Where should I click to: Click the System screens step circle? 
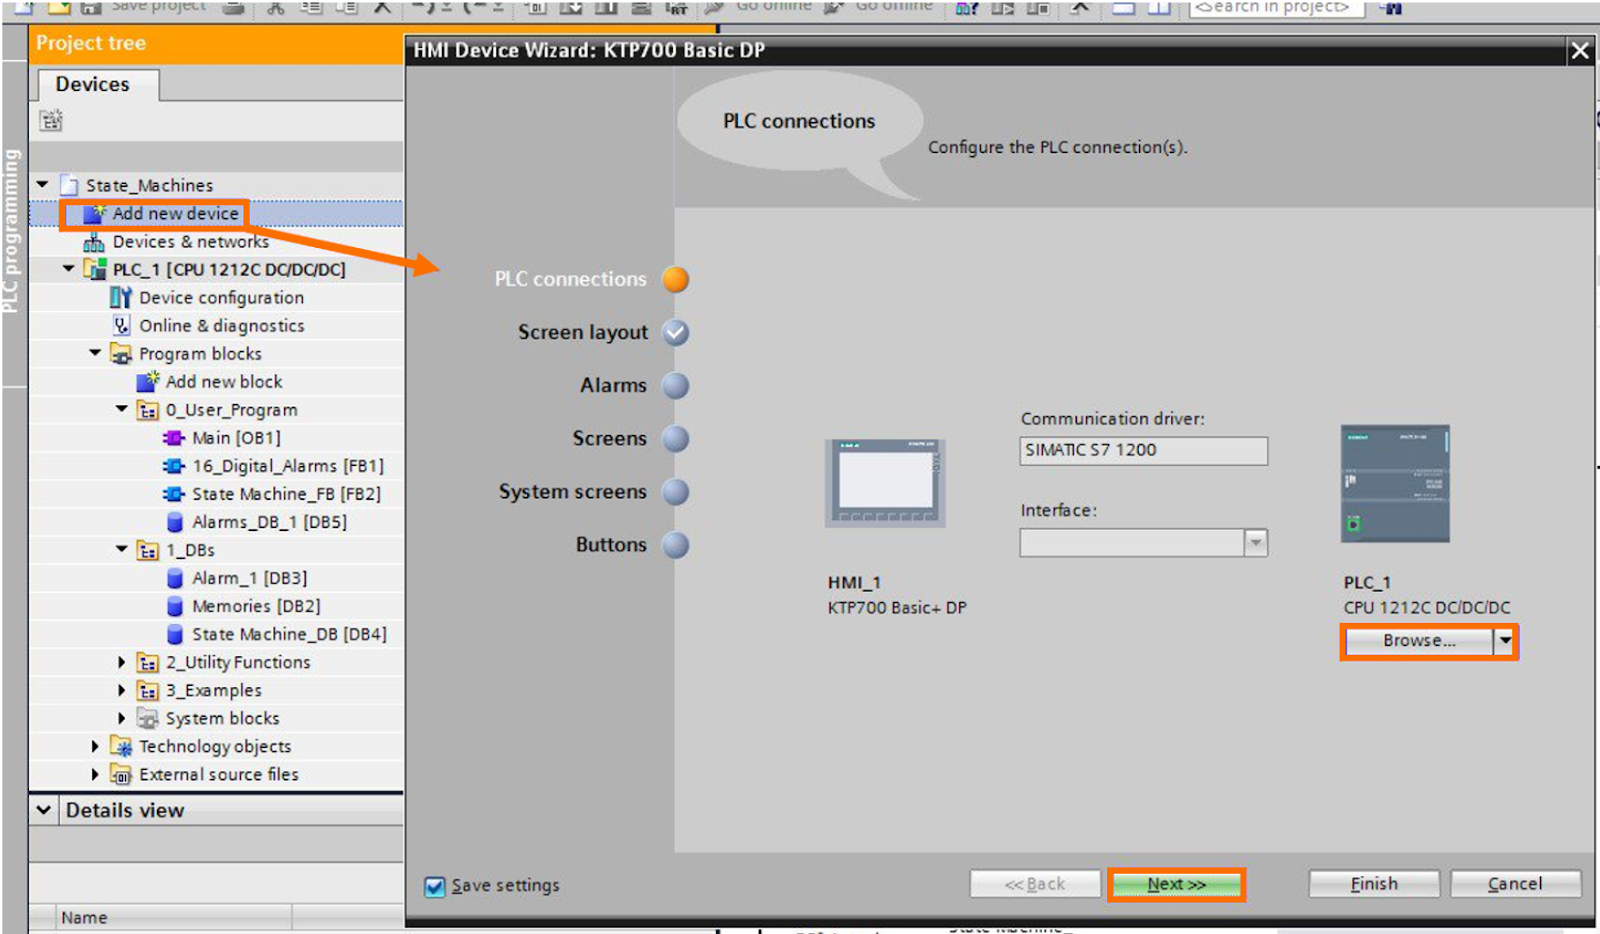[x=676, y=491]
